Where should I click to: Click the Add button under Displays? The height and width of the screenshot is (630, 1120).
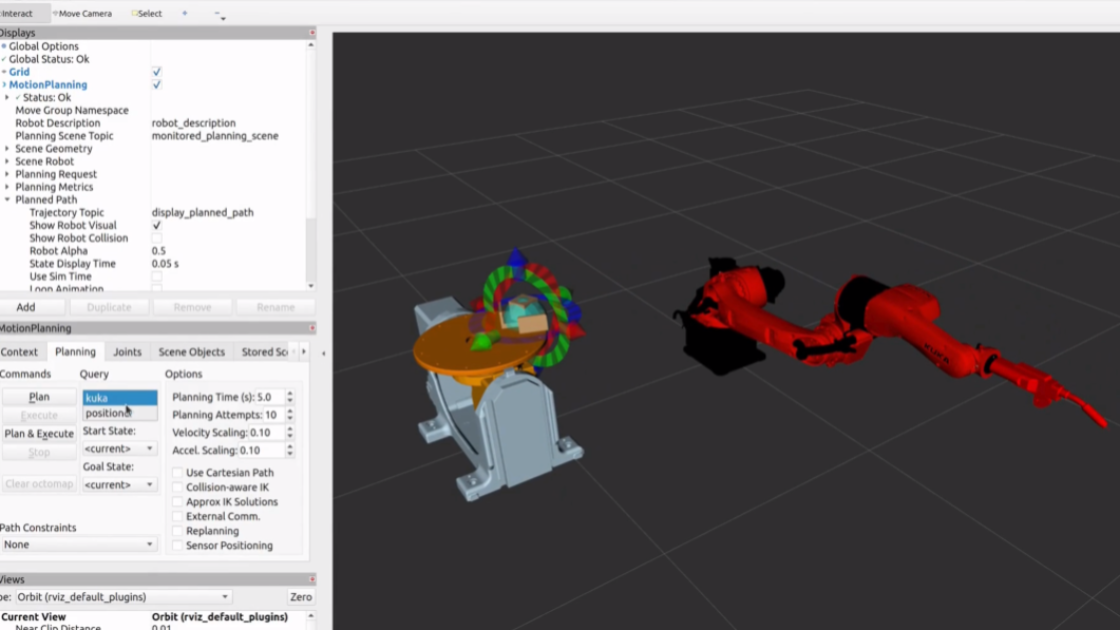coord(25,307)
